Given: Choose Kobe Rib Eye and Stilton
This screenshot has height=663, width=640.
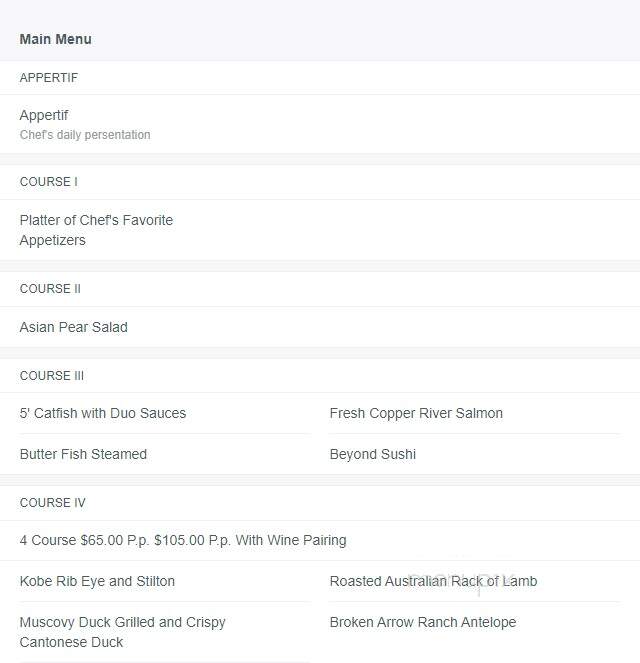Looking at the screenshot, I should 97,581.
